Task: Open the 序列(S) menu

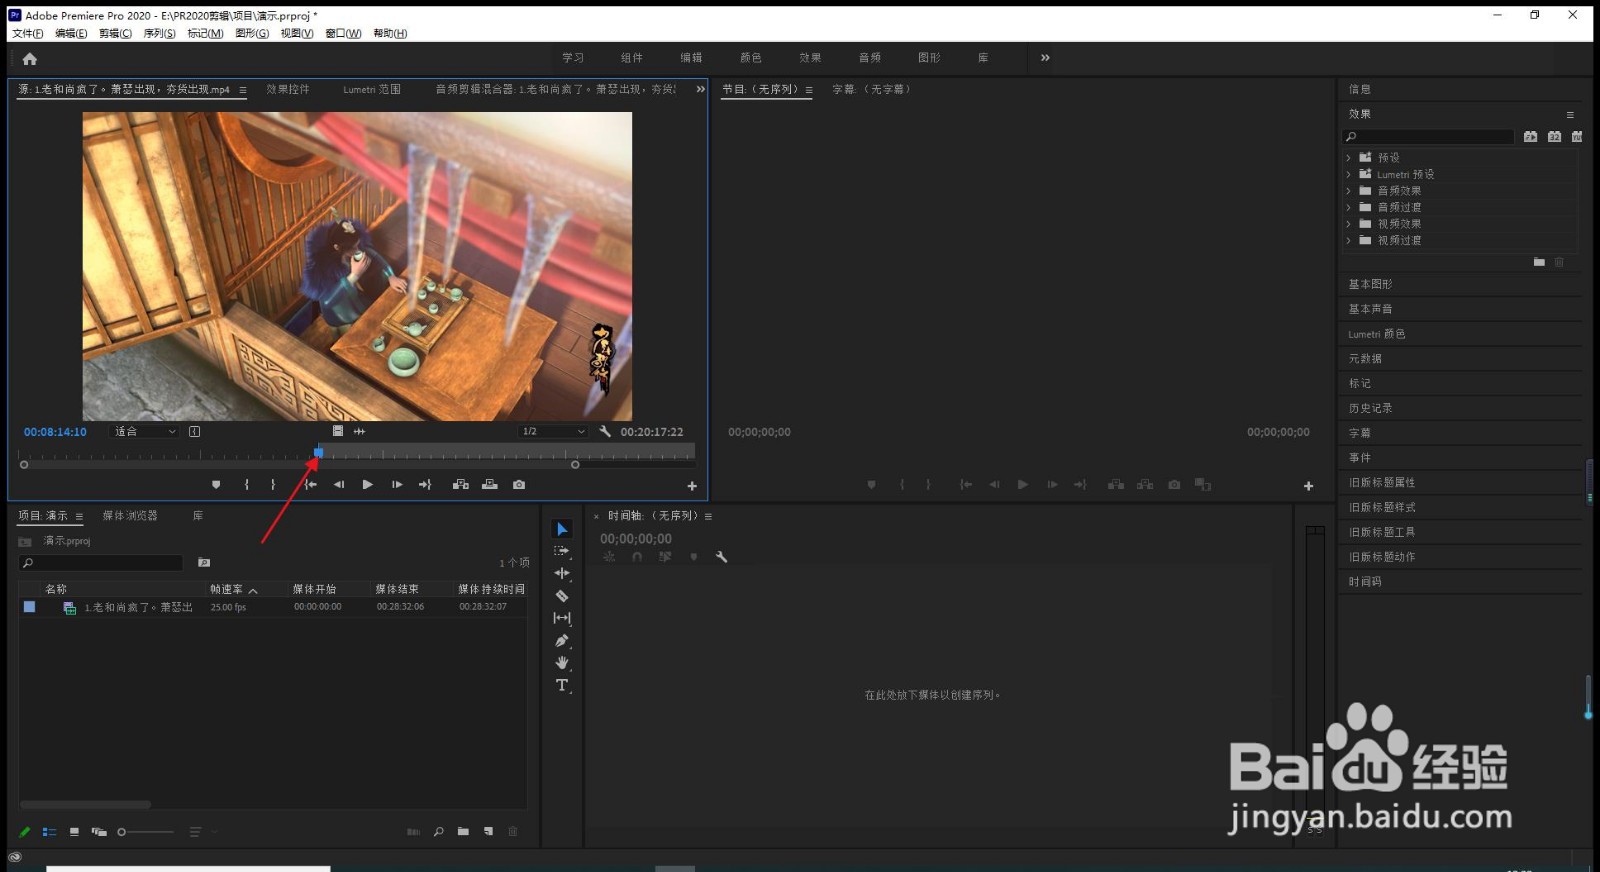Action: point(159,33)
